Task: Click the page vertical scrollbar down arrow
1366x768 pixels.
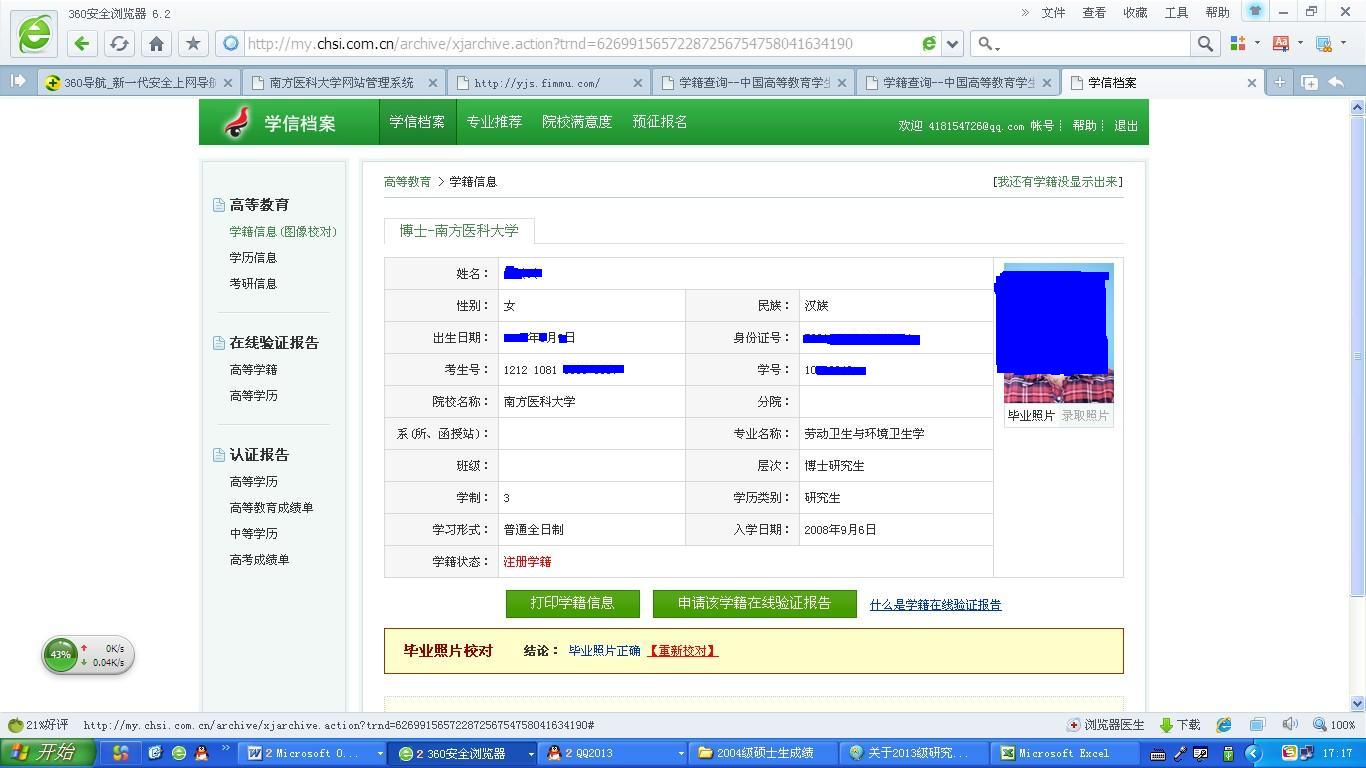Action: pyautogui.click(x=1357, y=704)
